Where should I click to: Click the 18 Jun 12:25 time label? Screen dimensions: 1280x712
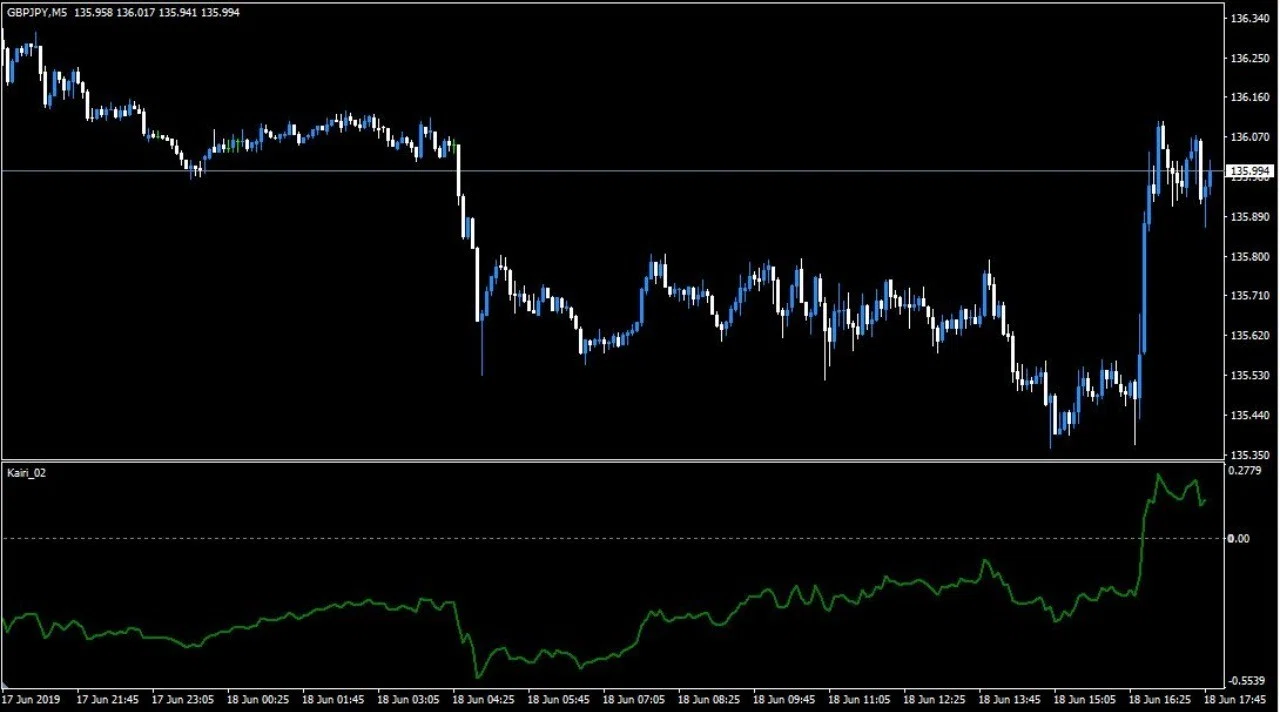coord(935,698)
